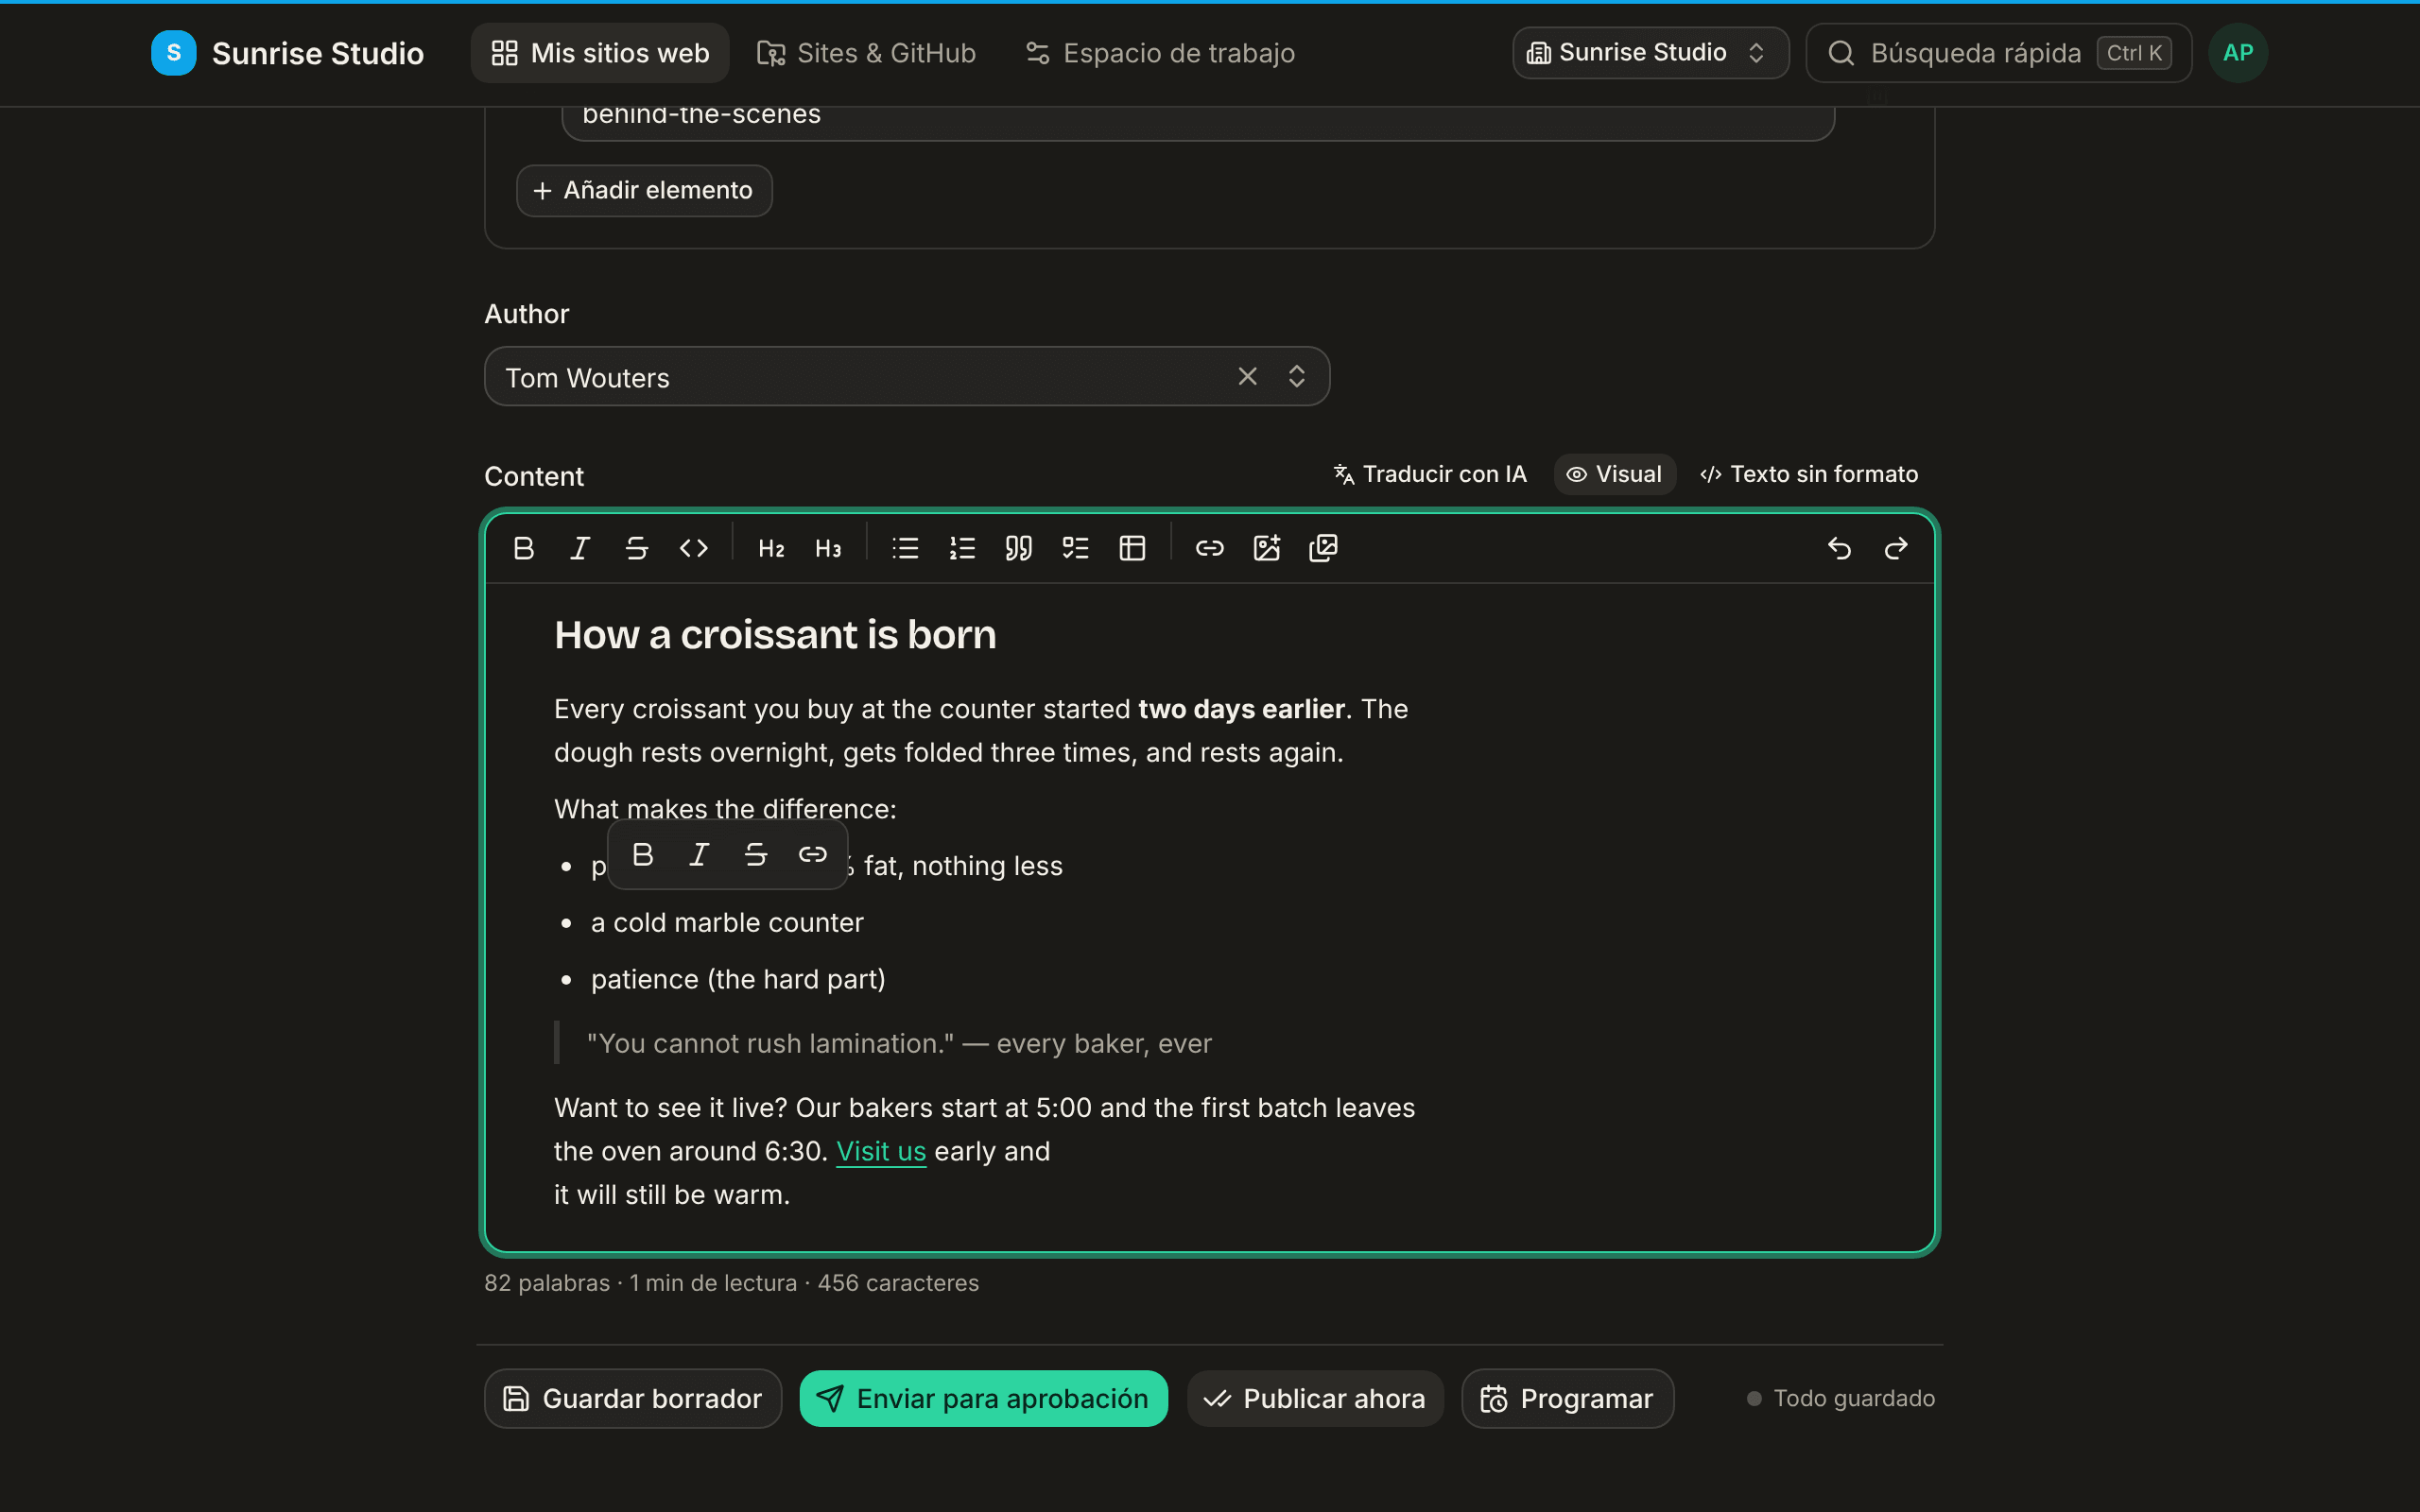Insert a task checklist
2420x1512 pixels.
1076,548
